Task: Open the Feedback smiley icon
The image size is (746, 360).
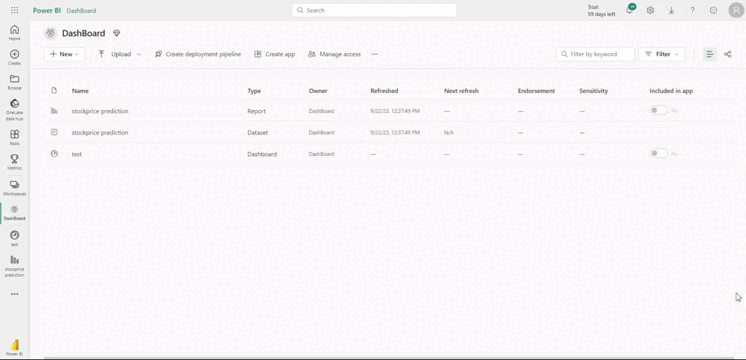Action: click(713, 10)
